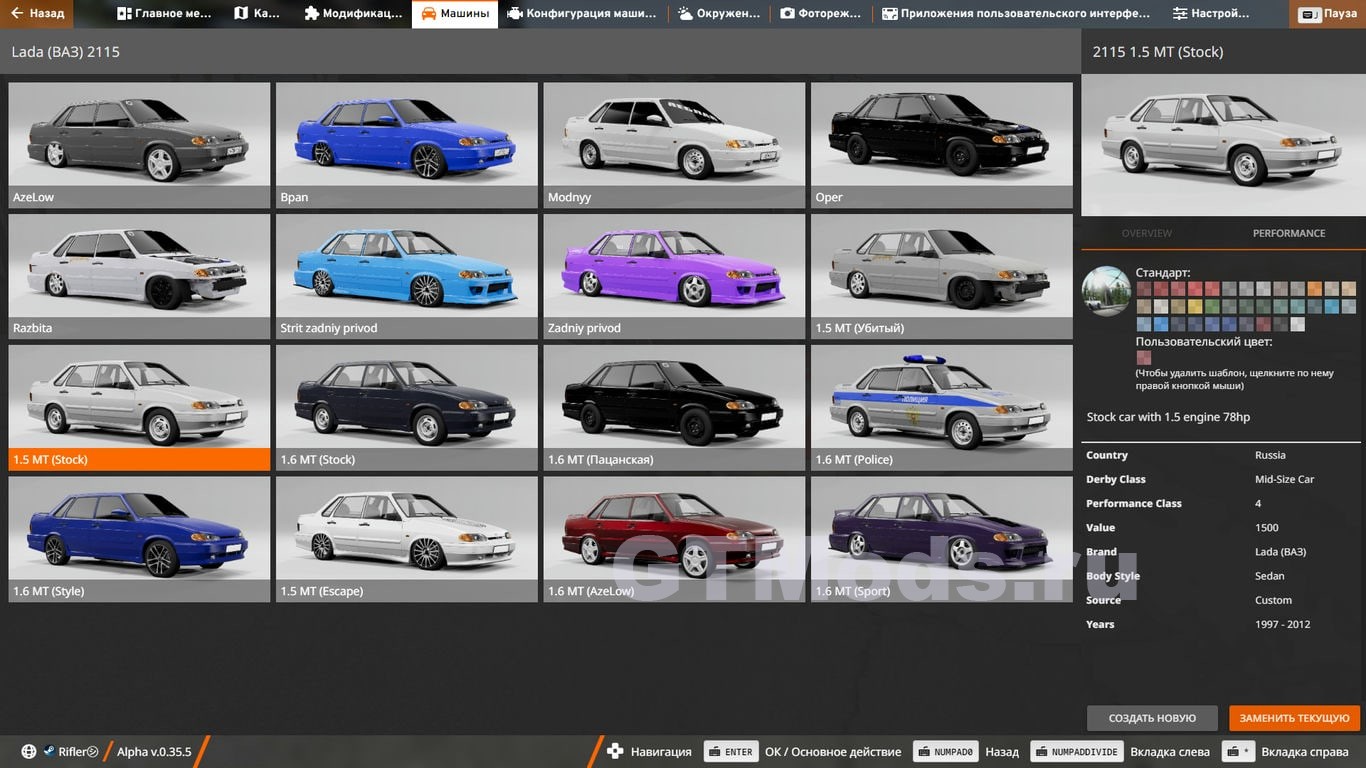Open the map tab icon

tap(241, 14)
